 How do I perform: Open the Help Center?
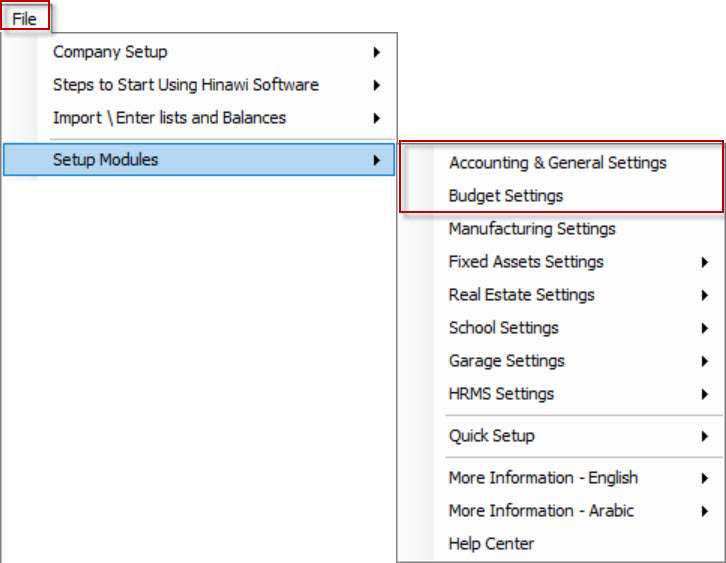[561, 544]
